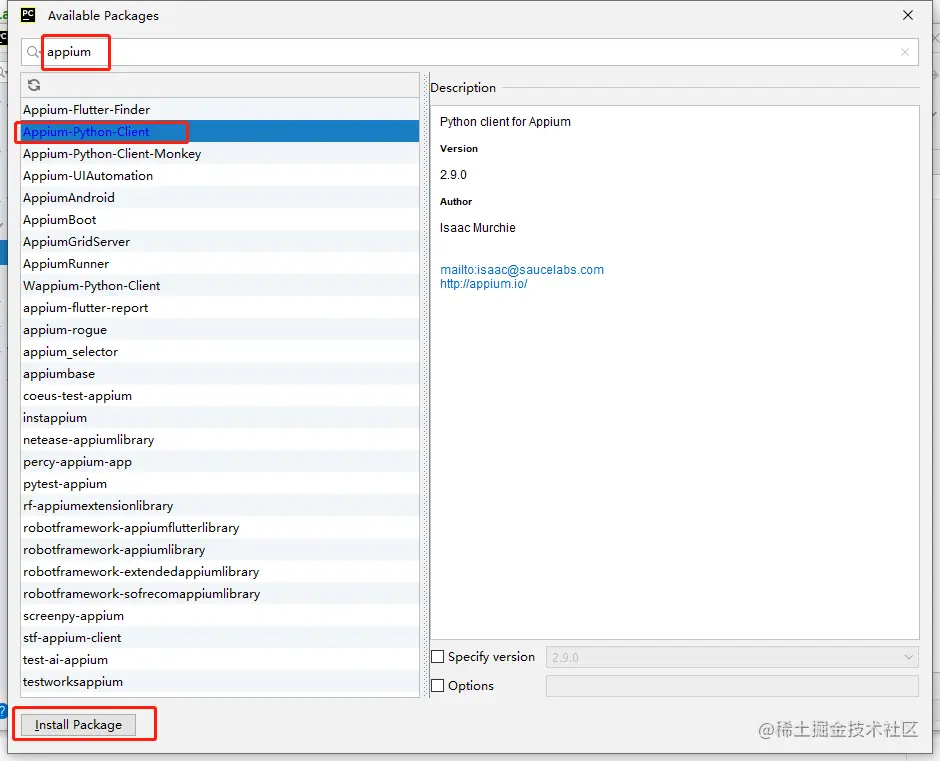The width and height of the screenshot is (940, 761).
Task: Open the mailto:isaac@saucelabs.com link
Action: click(x=522, y=270)
